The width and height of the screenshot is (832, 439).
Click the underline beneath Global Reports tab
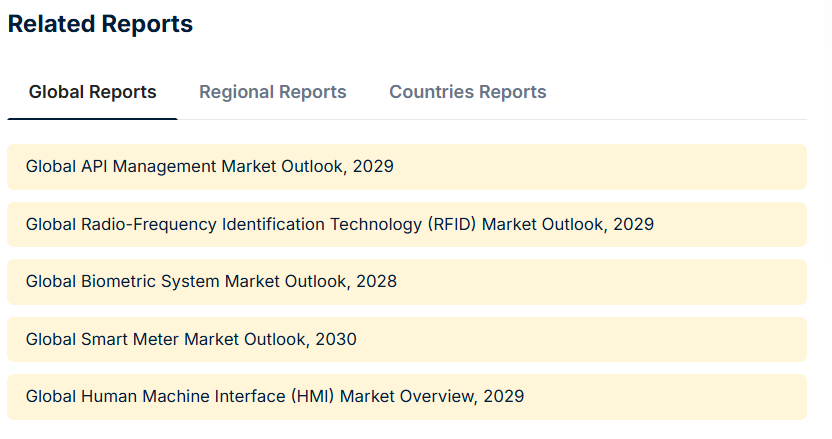pyautogui.click(x=92, y=119)
